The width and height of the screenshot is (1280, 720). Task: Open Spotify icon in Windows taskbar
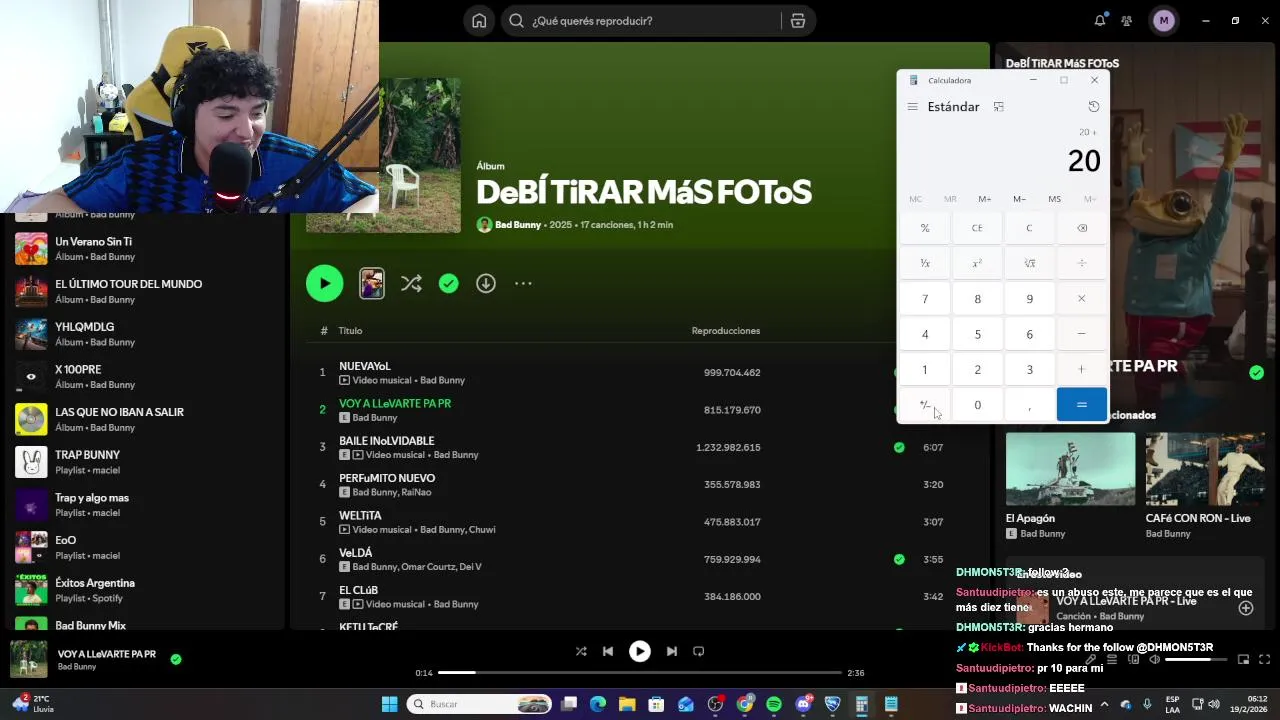(774, 704)
